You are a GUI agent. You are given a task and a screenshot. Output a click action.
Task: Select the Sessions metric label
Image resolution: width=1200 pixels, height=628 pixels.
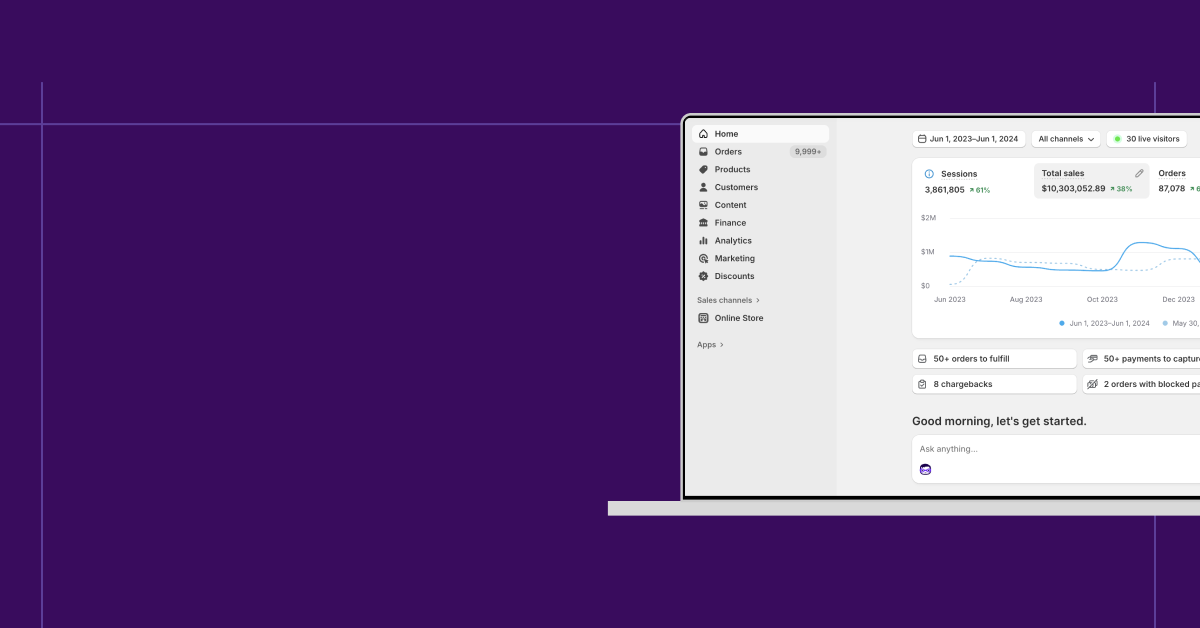click(959, 174)
